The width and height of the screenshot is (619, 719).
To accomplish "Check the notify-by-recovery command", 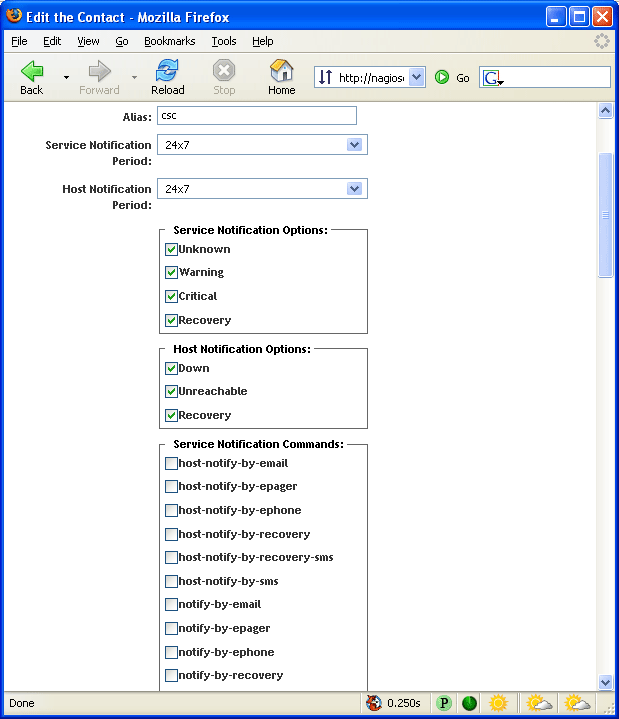I will pyautogui.click(x=171, y=675).
